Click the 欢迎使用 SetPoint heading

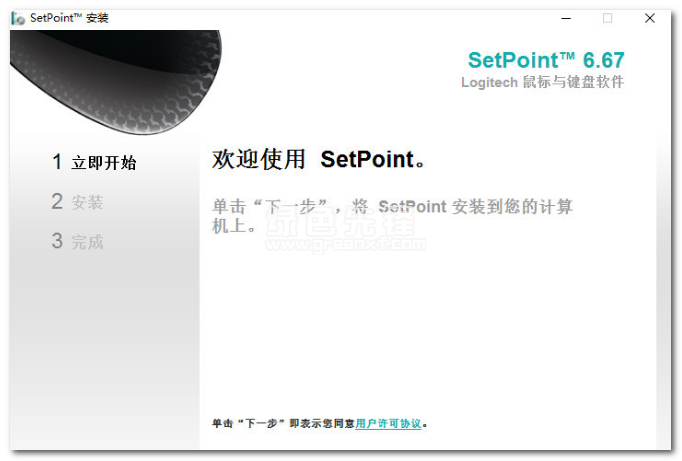tap(318, 159)
